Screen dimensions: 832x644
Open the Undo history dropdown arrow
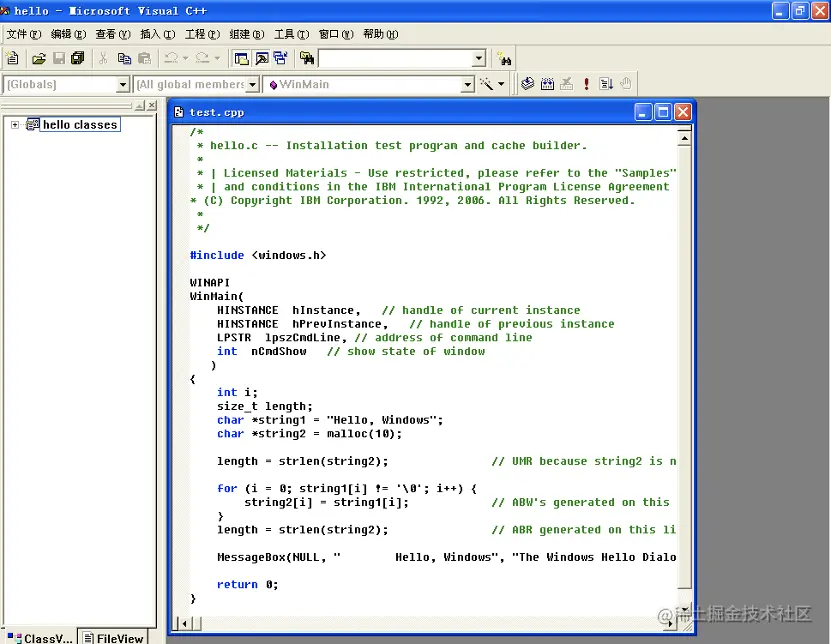(x=185, y=58)
